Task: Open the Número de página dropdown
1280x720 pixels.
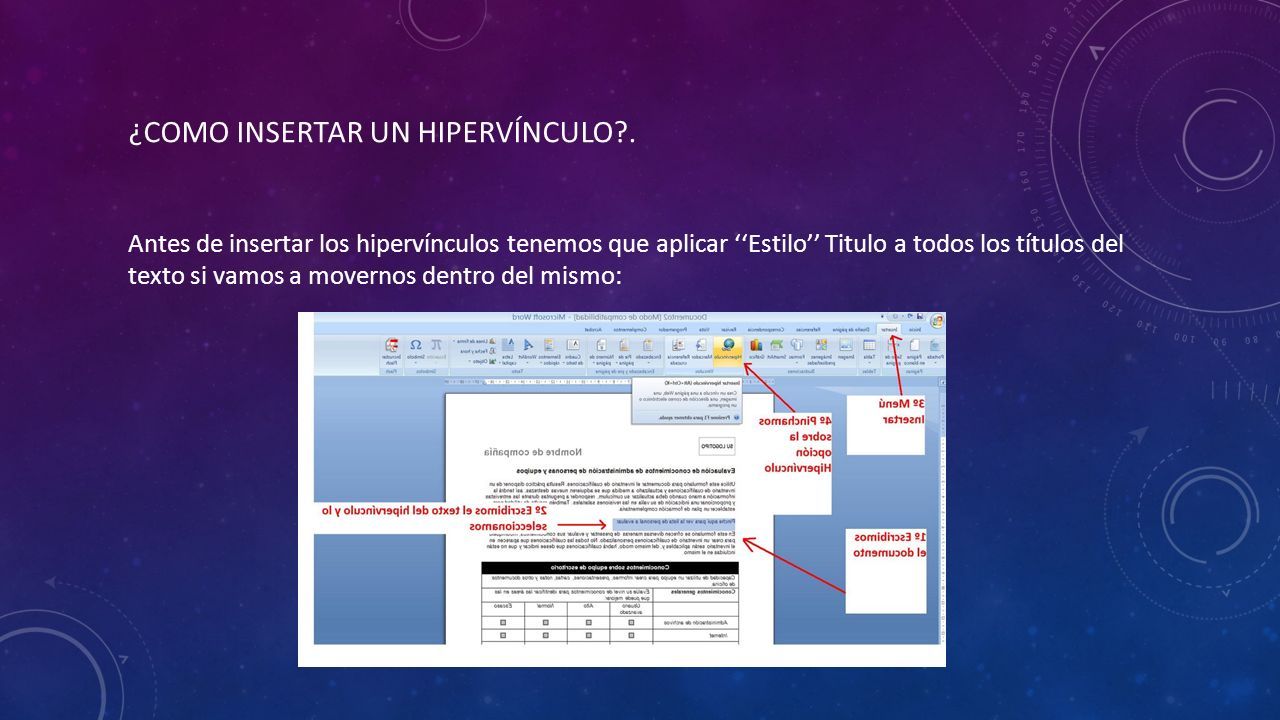Action: point(602,350)
